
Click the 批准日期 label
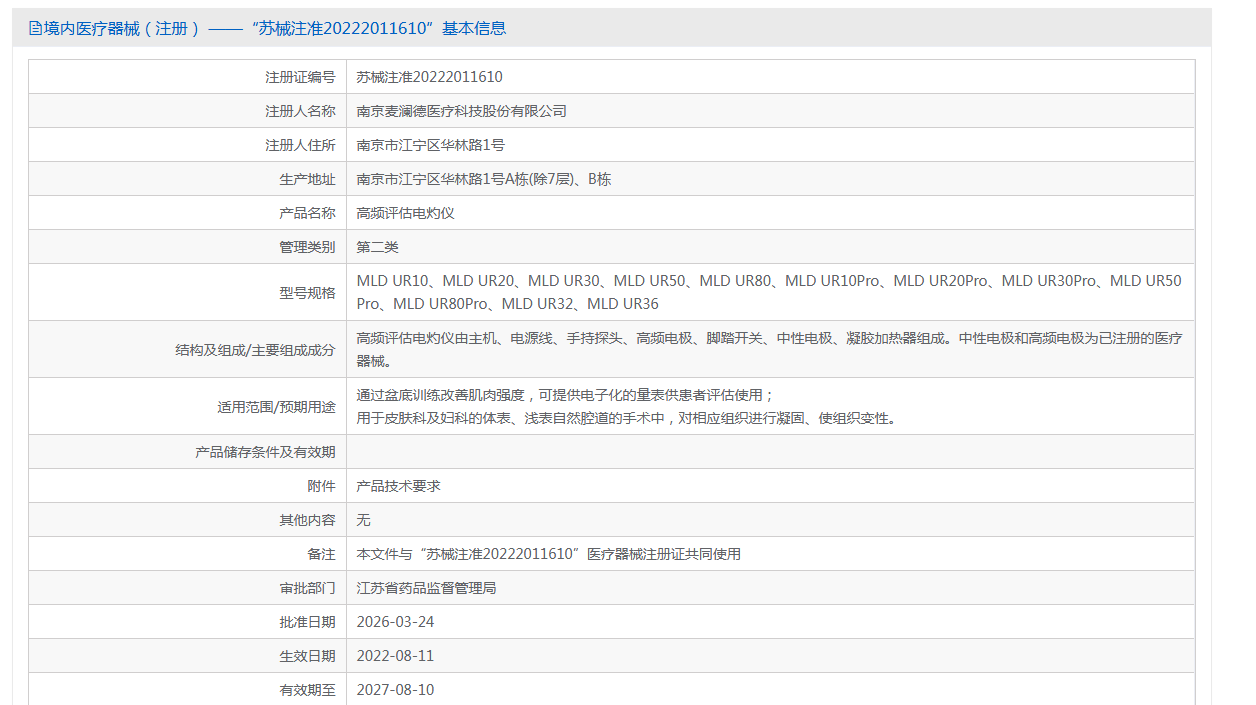pyautogui.click(x=307, y=622)
